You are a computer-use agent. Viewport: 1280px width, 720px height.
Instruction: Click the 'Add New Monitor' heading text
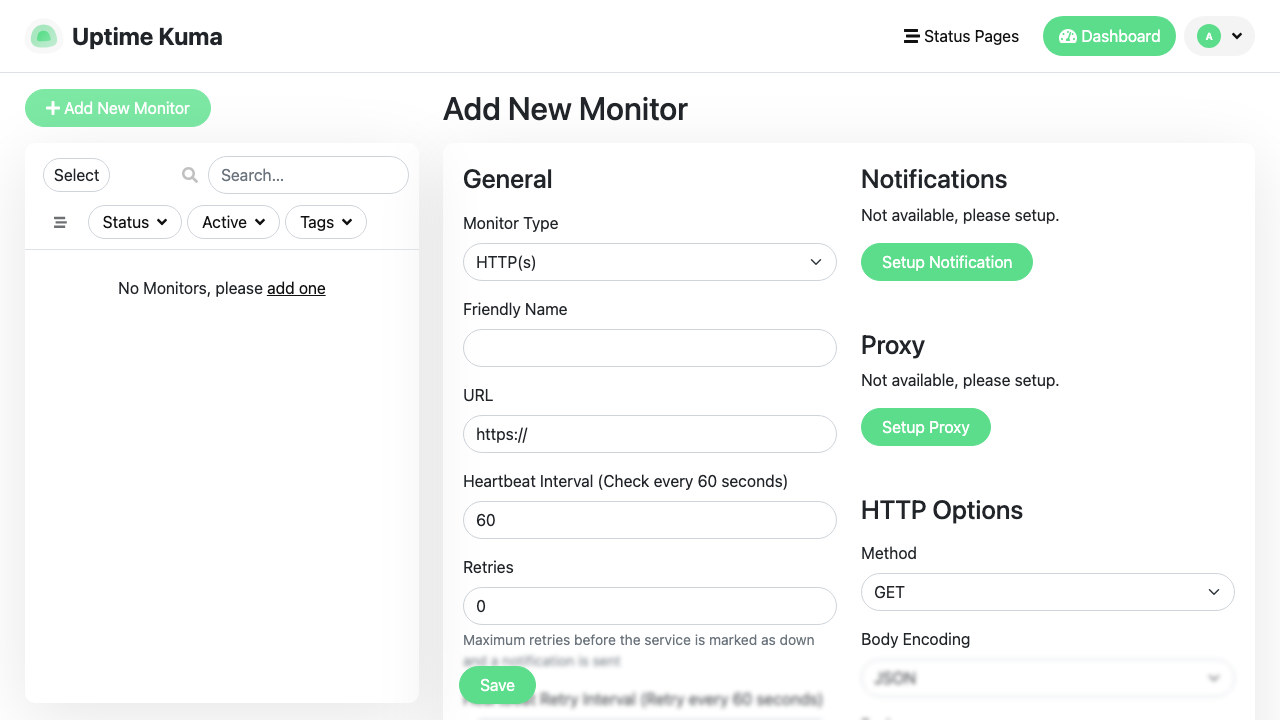coord(566,108)
